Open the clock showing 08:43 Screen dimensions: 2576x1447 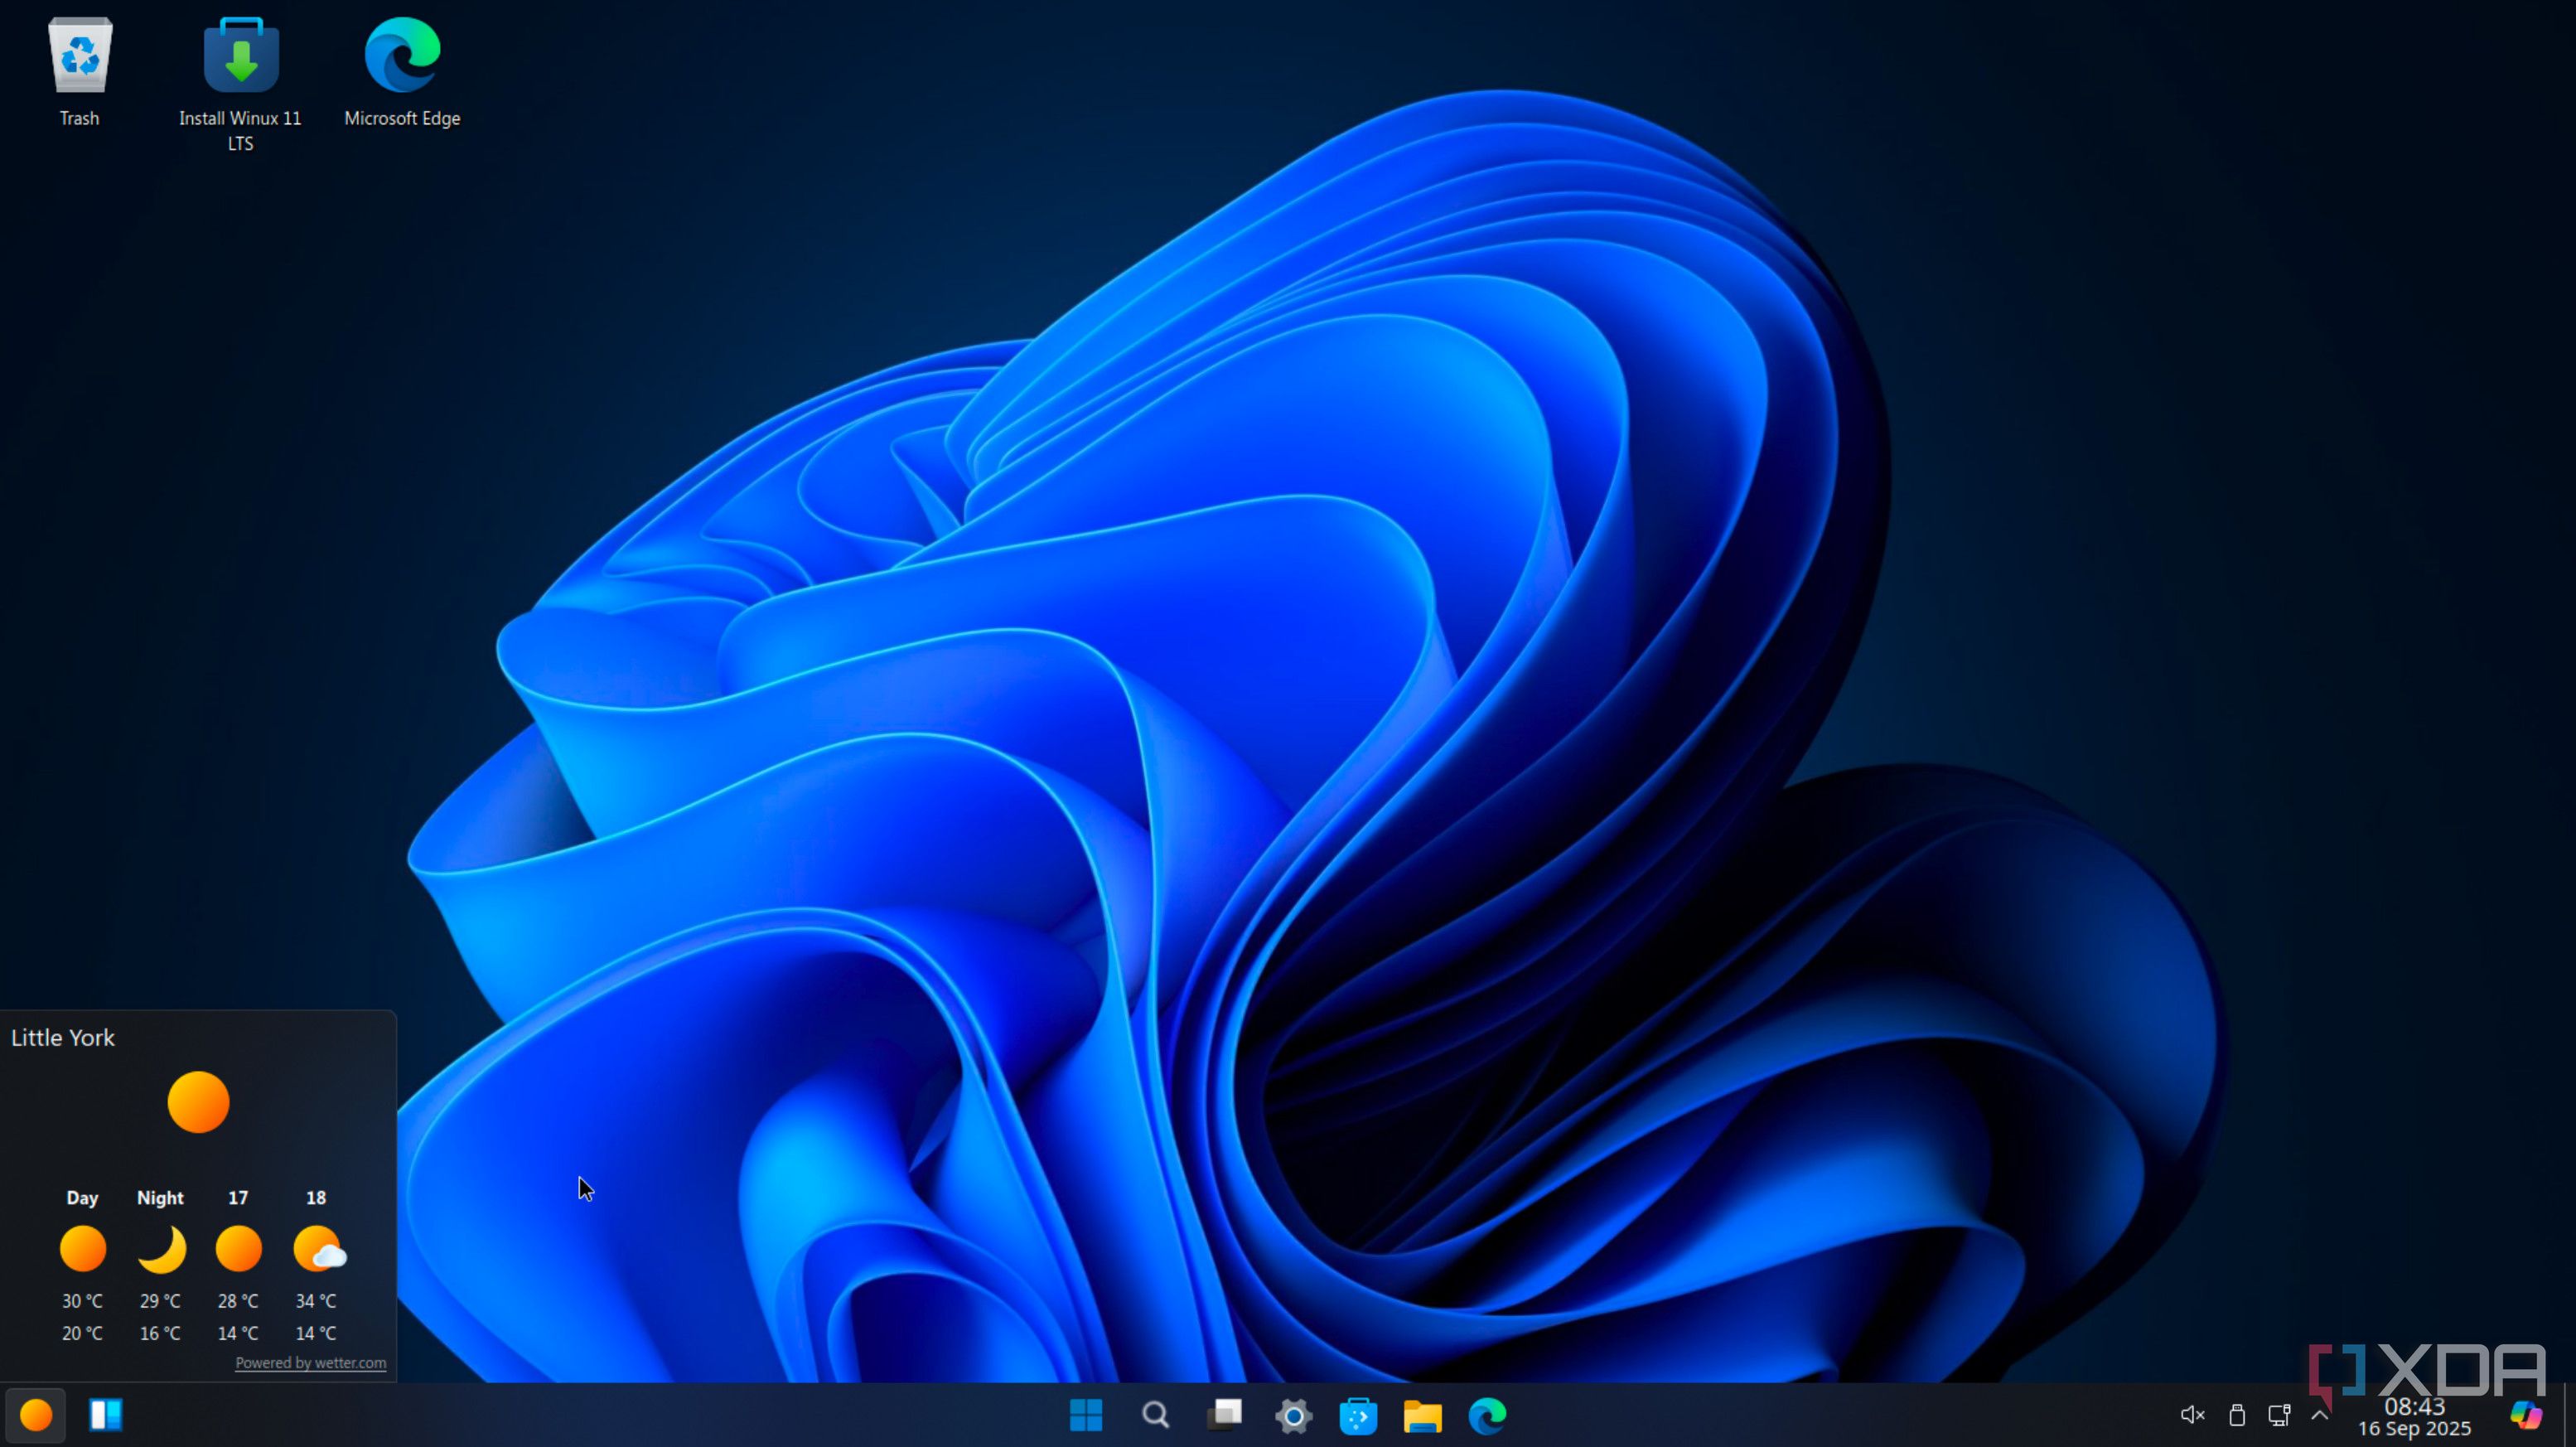point(2414,1407)
